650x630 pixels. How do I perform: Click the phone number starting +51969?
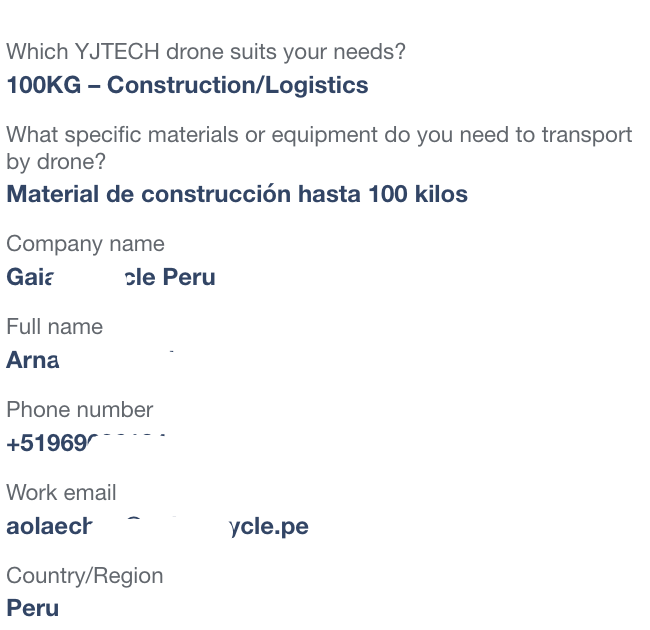point(86,443)
